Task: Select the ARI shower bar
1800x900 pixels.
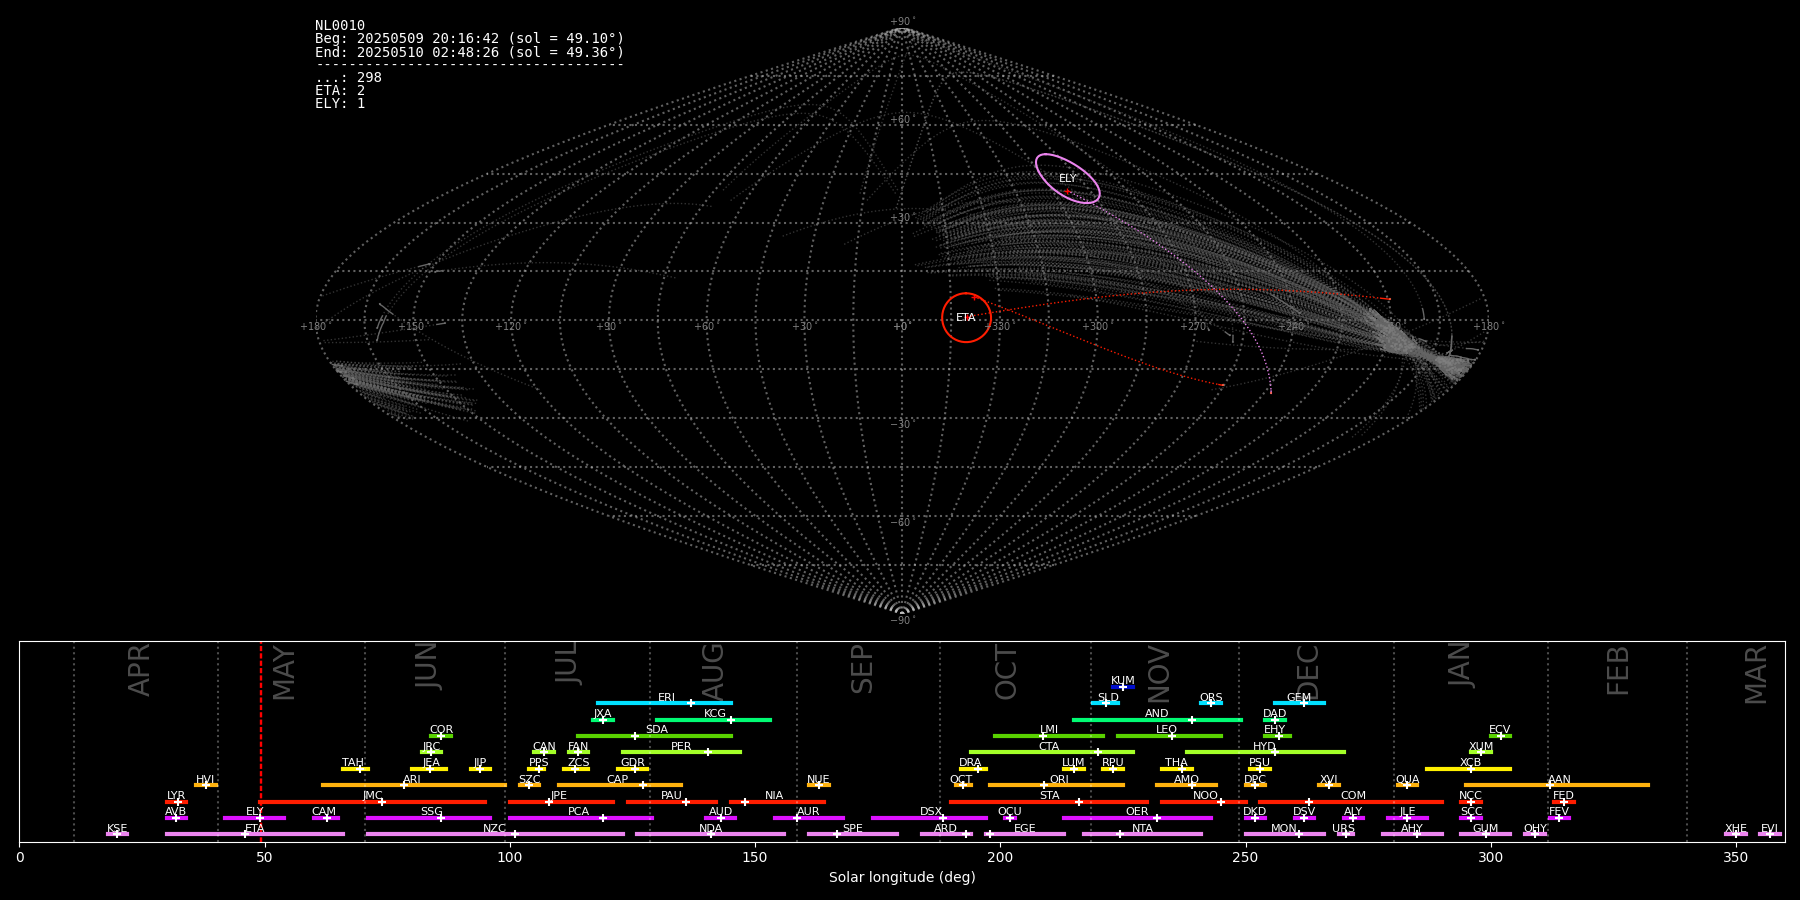Action: pyautogui.click(x=413, y=785)
